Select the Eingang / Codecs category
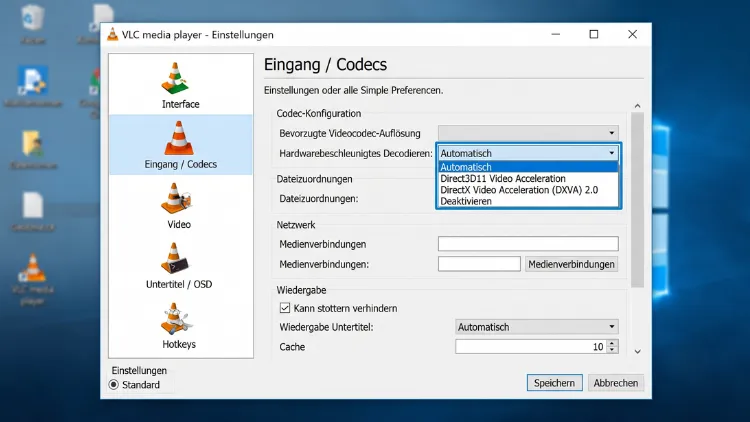 [180, 144]
